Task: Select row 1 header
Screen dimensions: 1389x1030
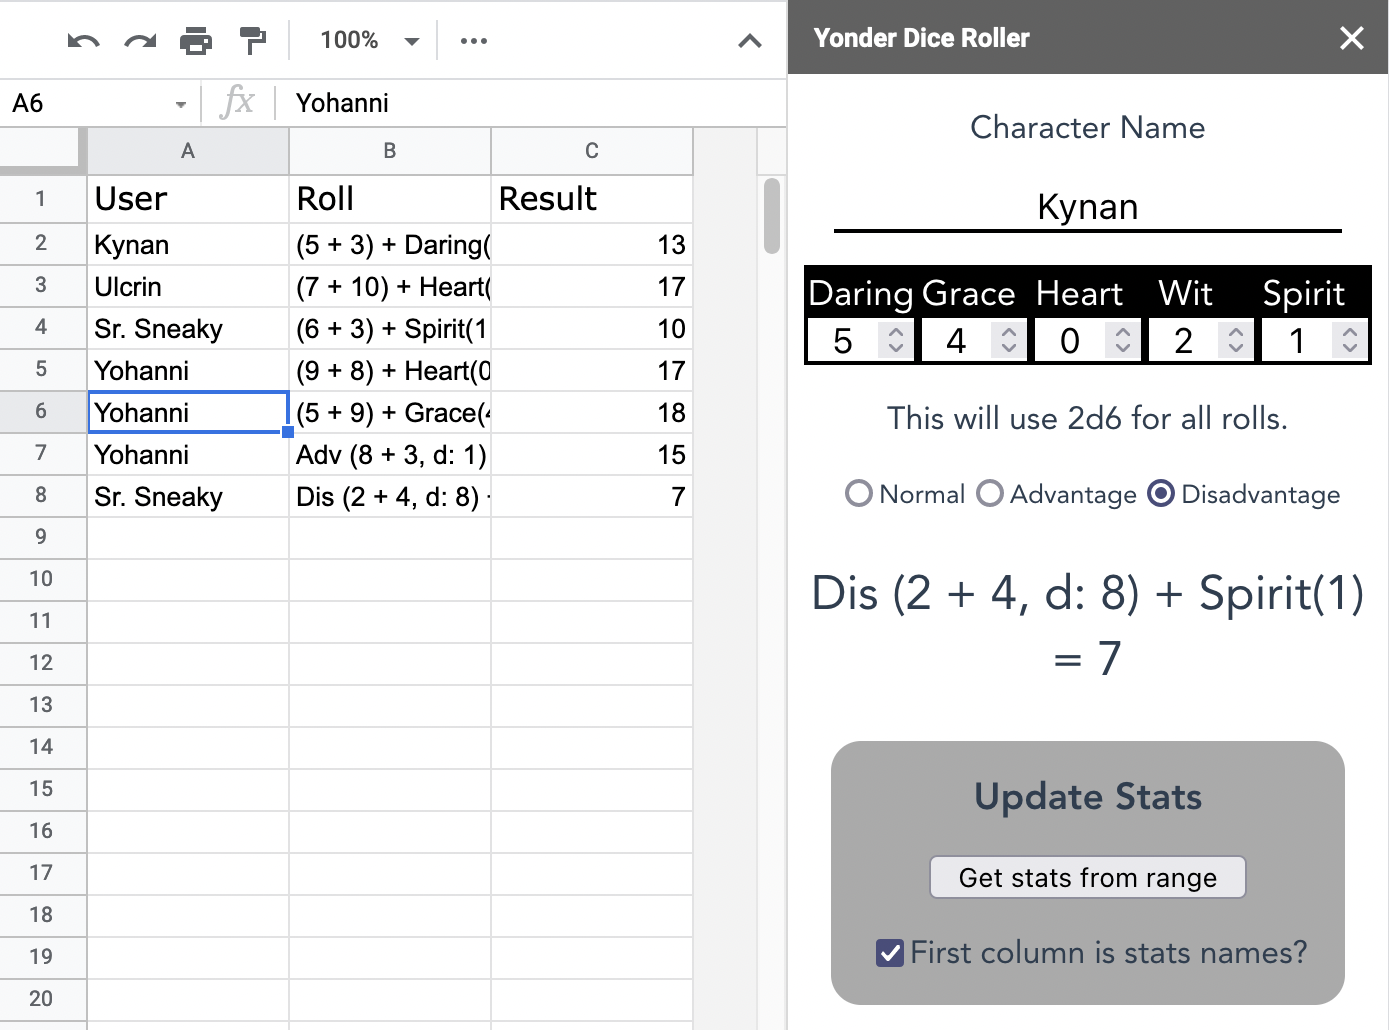Action: (43, 199)
